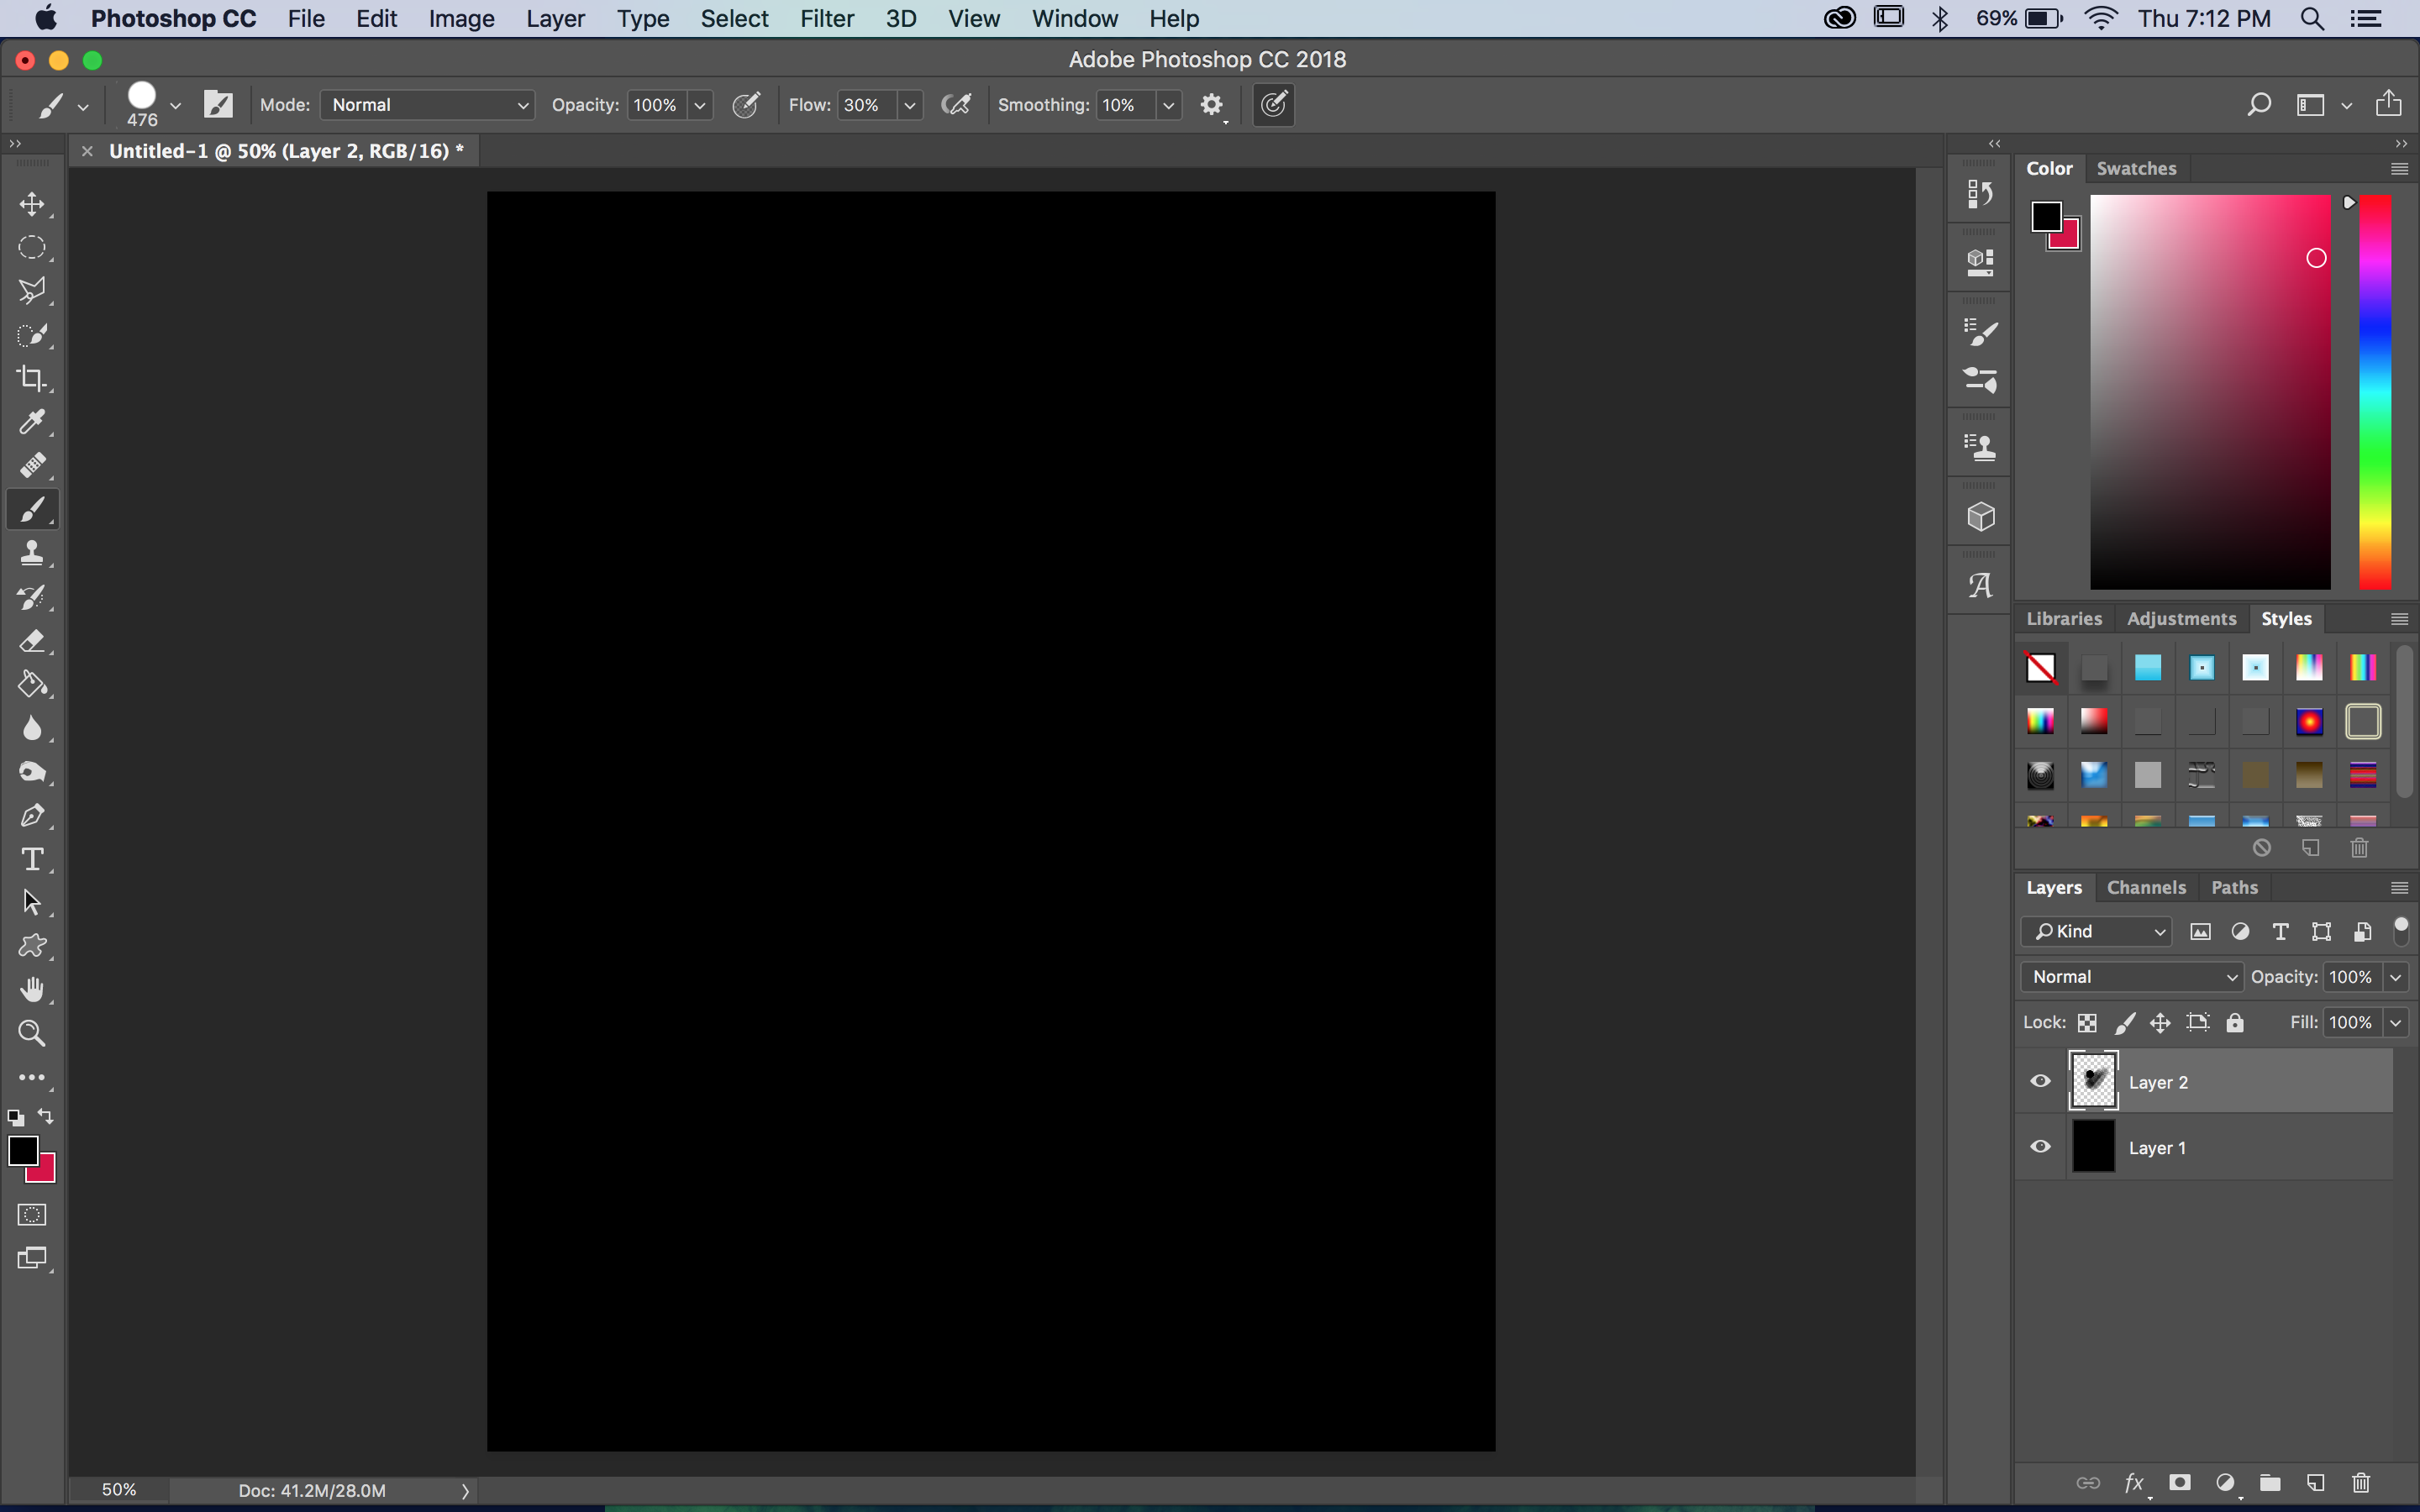Screen dimensions: 2420x1512
Task: Select the Healing Brush tool
Action: 32,466
